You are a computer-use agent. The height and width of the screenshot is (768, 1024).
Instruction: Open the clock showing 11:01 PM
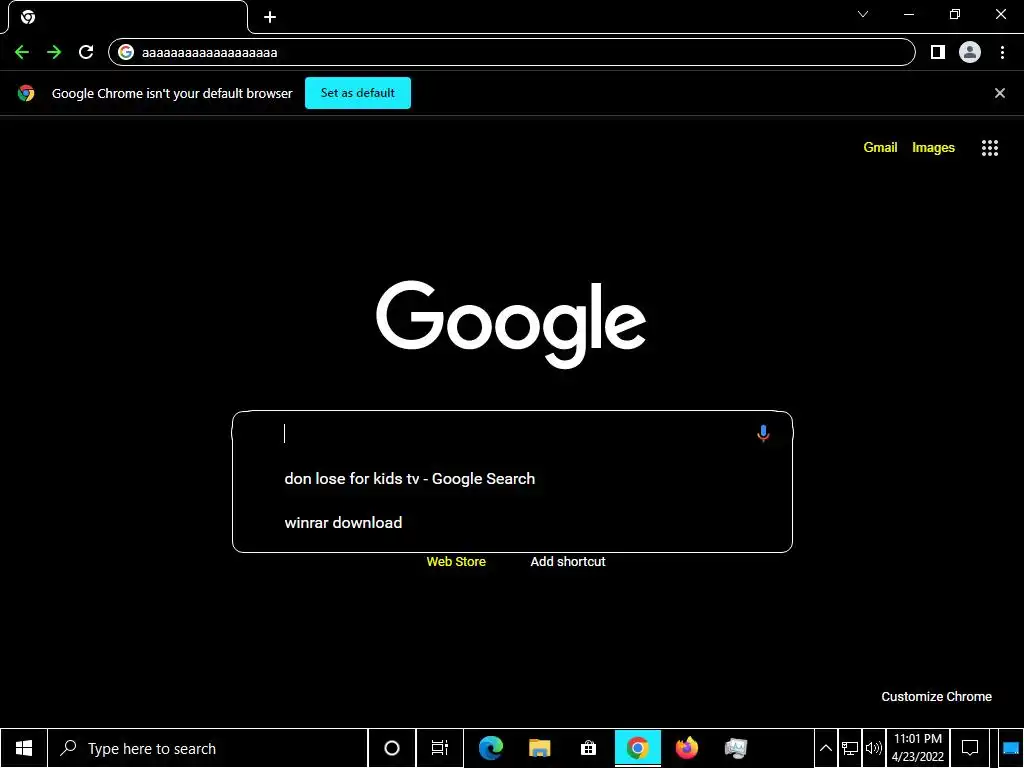[918, 748]
